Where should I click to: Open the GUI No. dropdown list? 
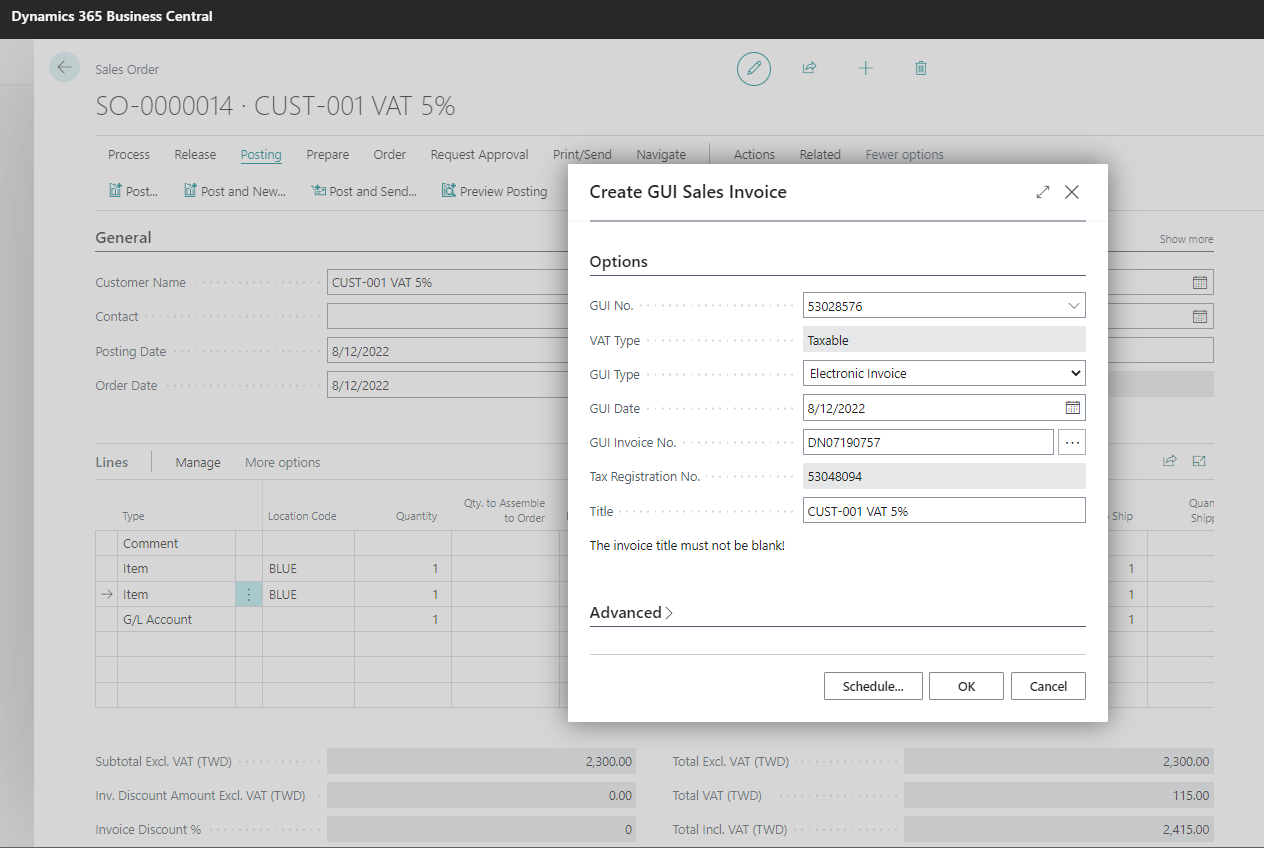[x=1074, y=306]
